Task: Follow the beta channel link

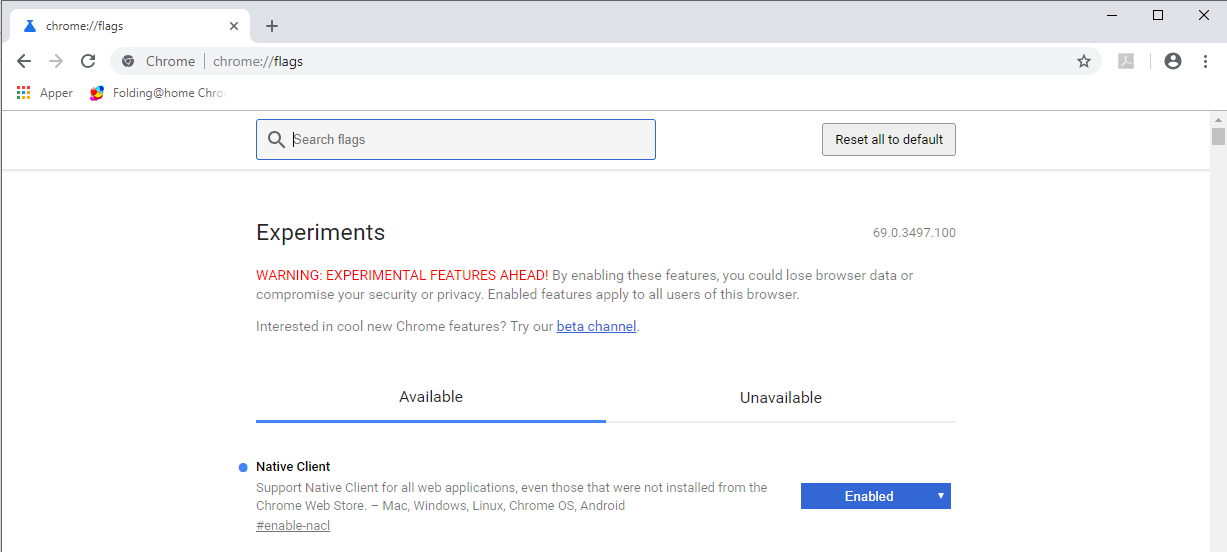Action: click(x=596, y=326)
